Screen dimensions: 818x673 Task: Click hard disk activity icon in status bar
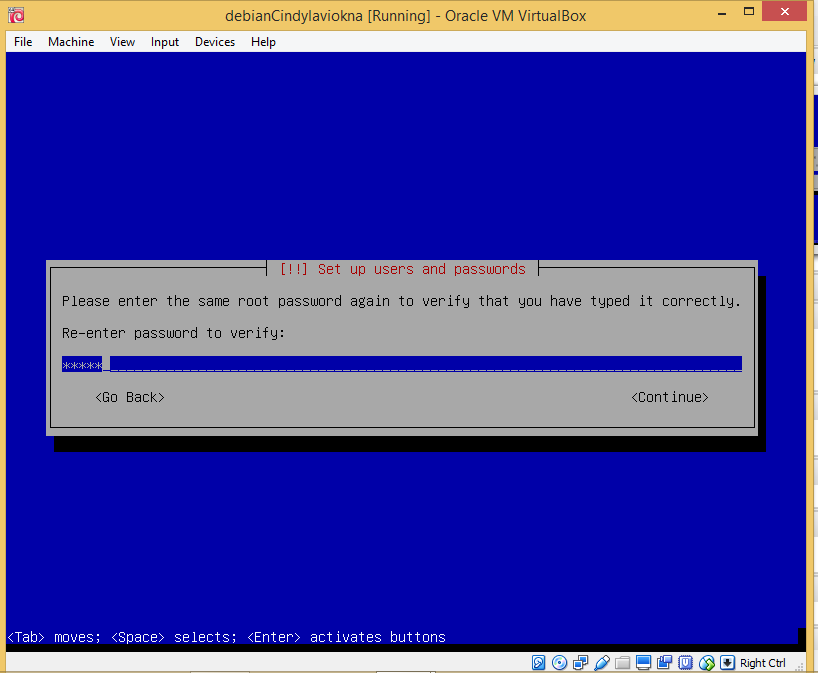[x=538, y=663]
